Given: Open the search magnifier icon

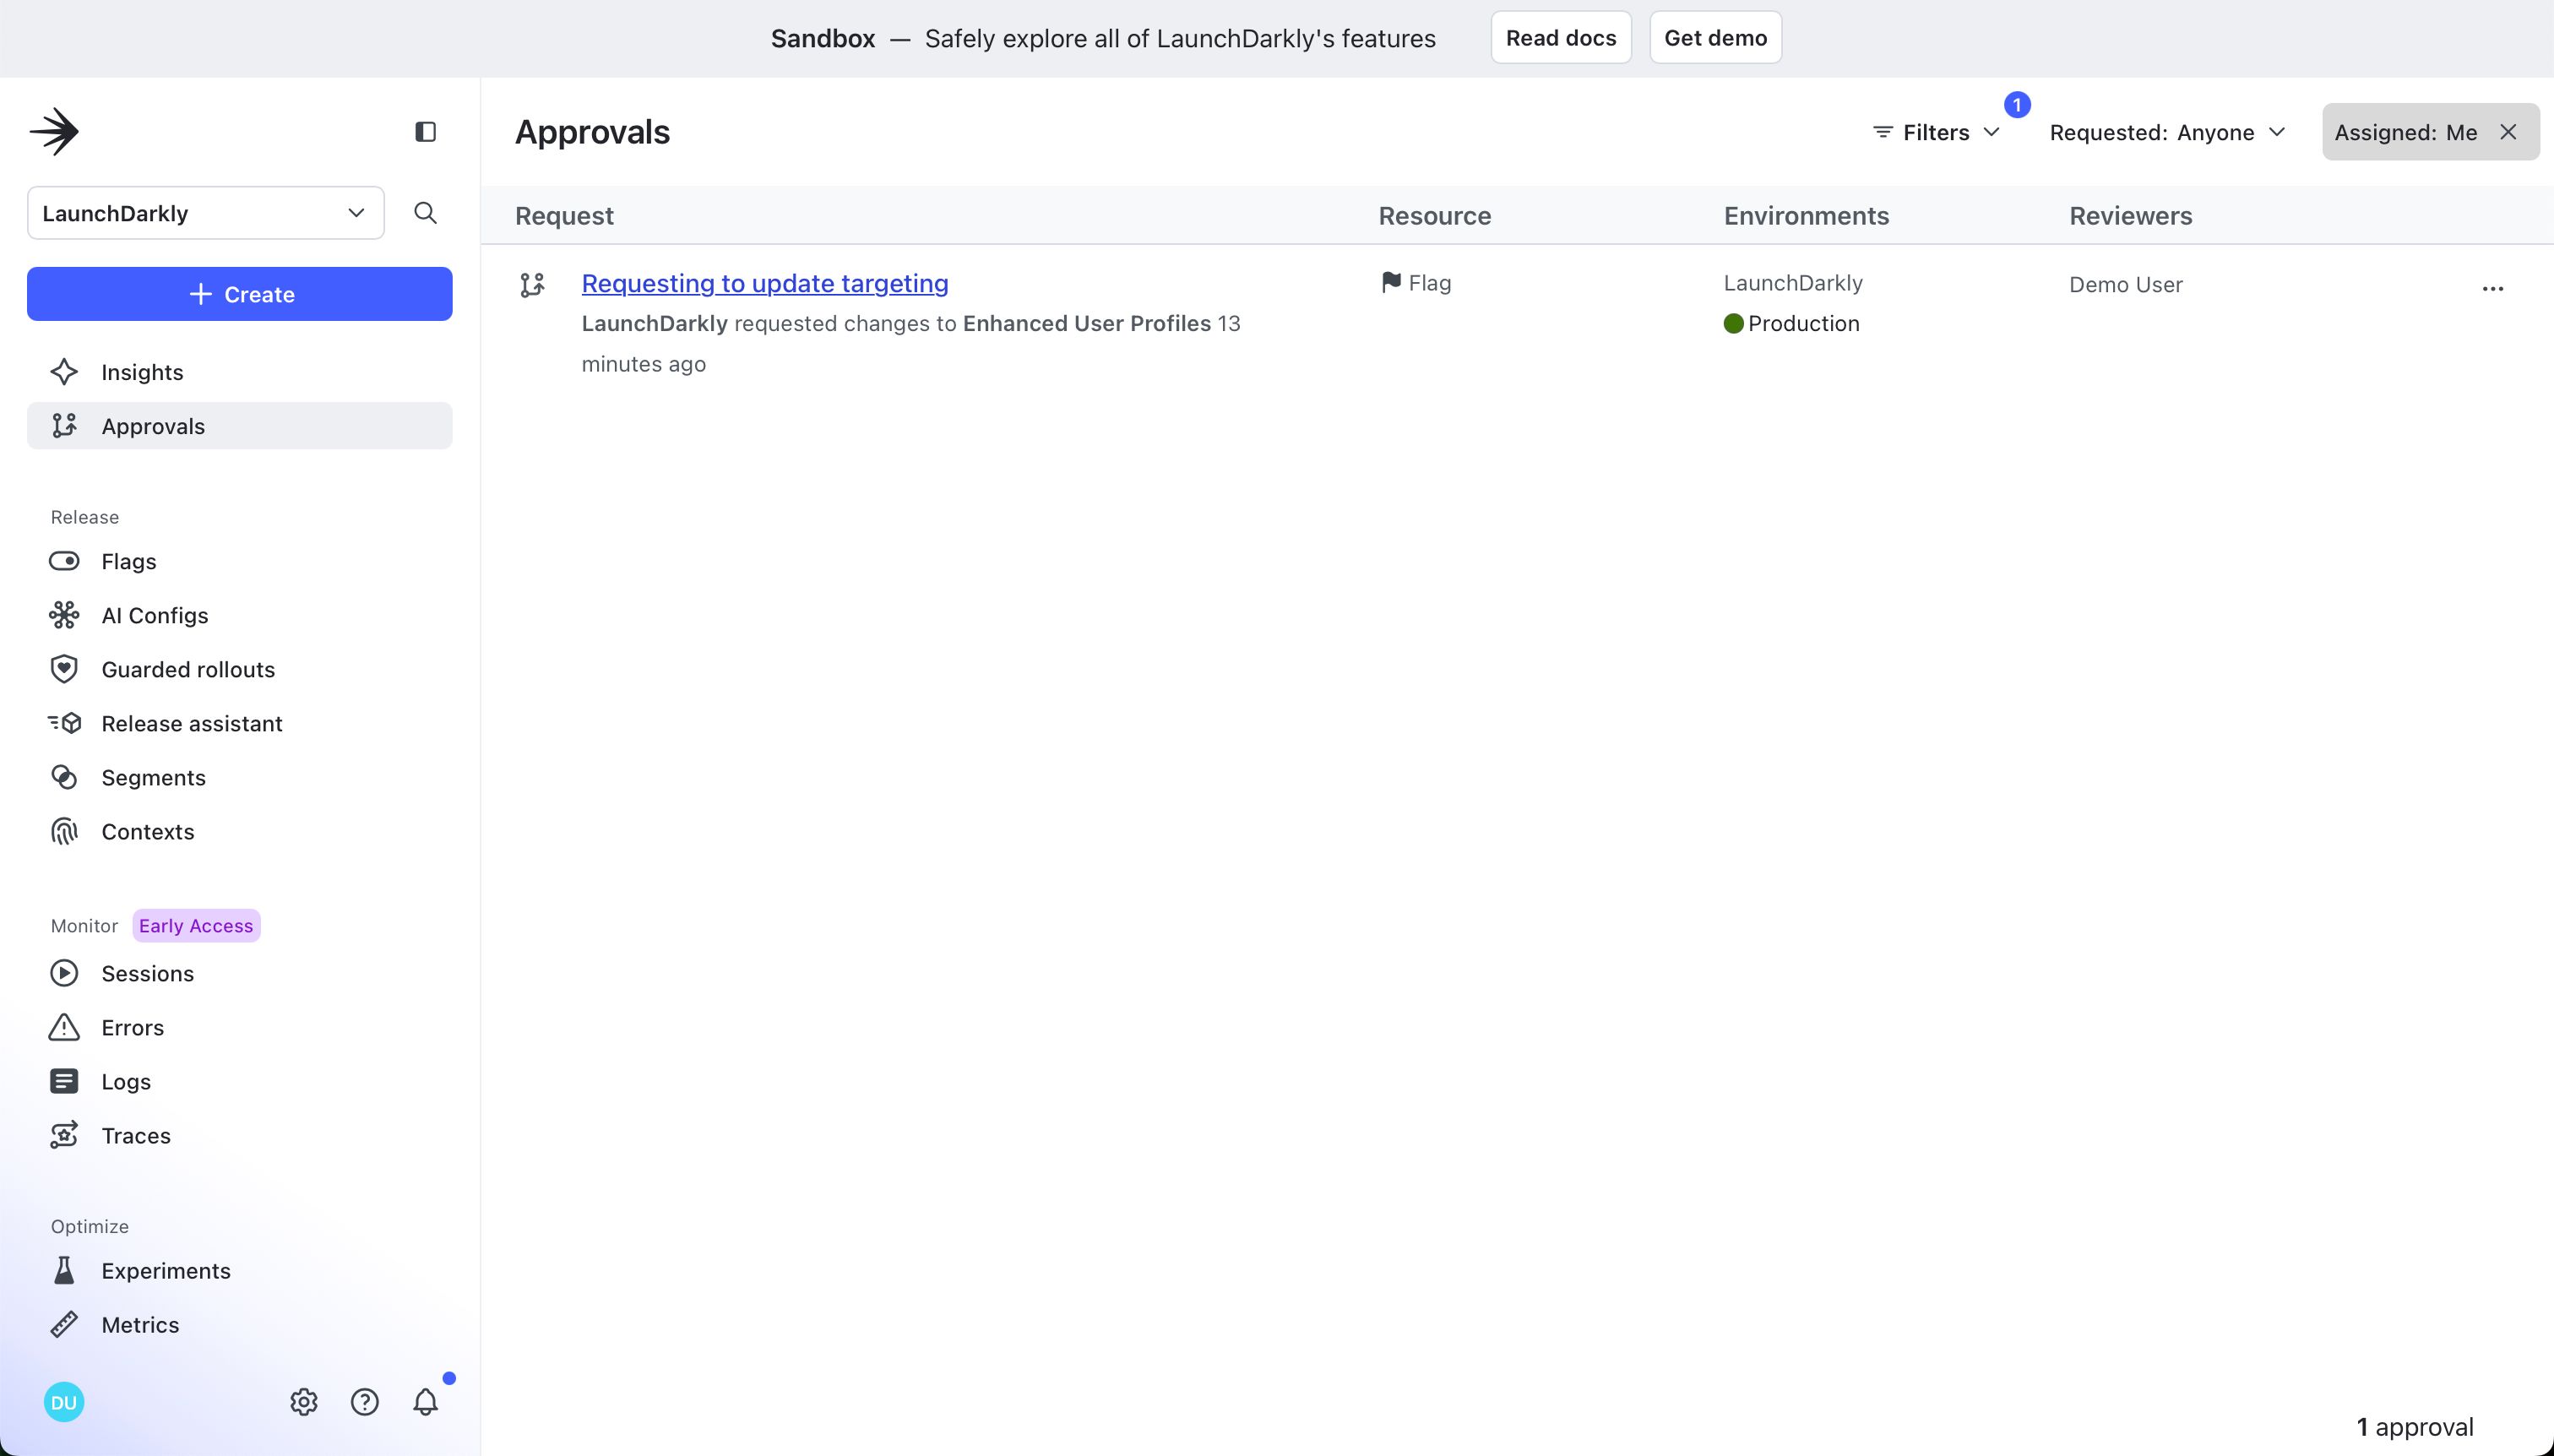Looking at the screenshot, I should click(x=425, y=213).
